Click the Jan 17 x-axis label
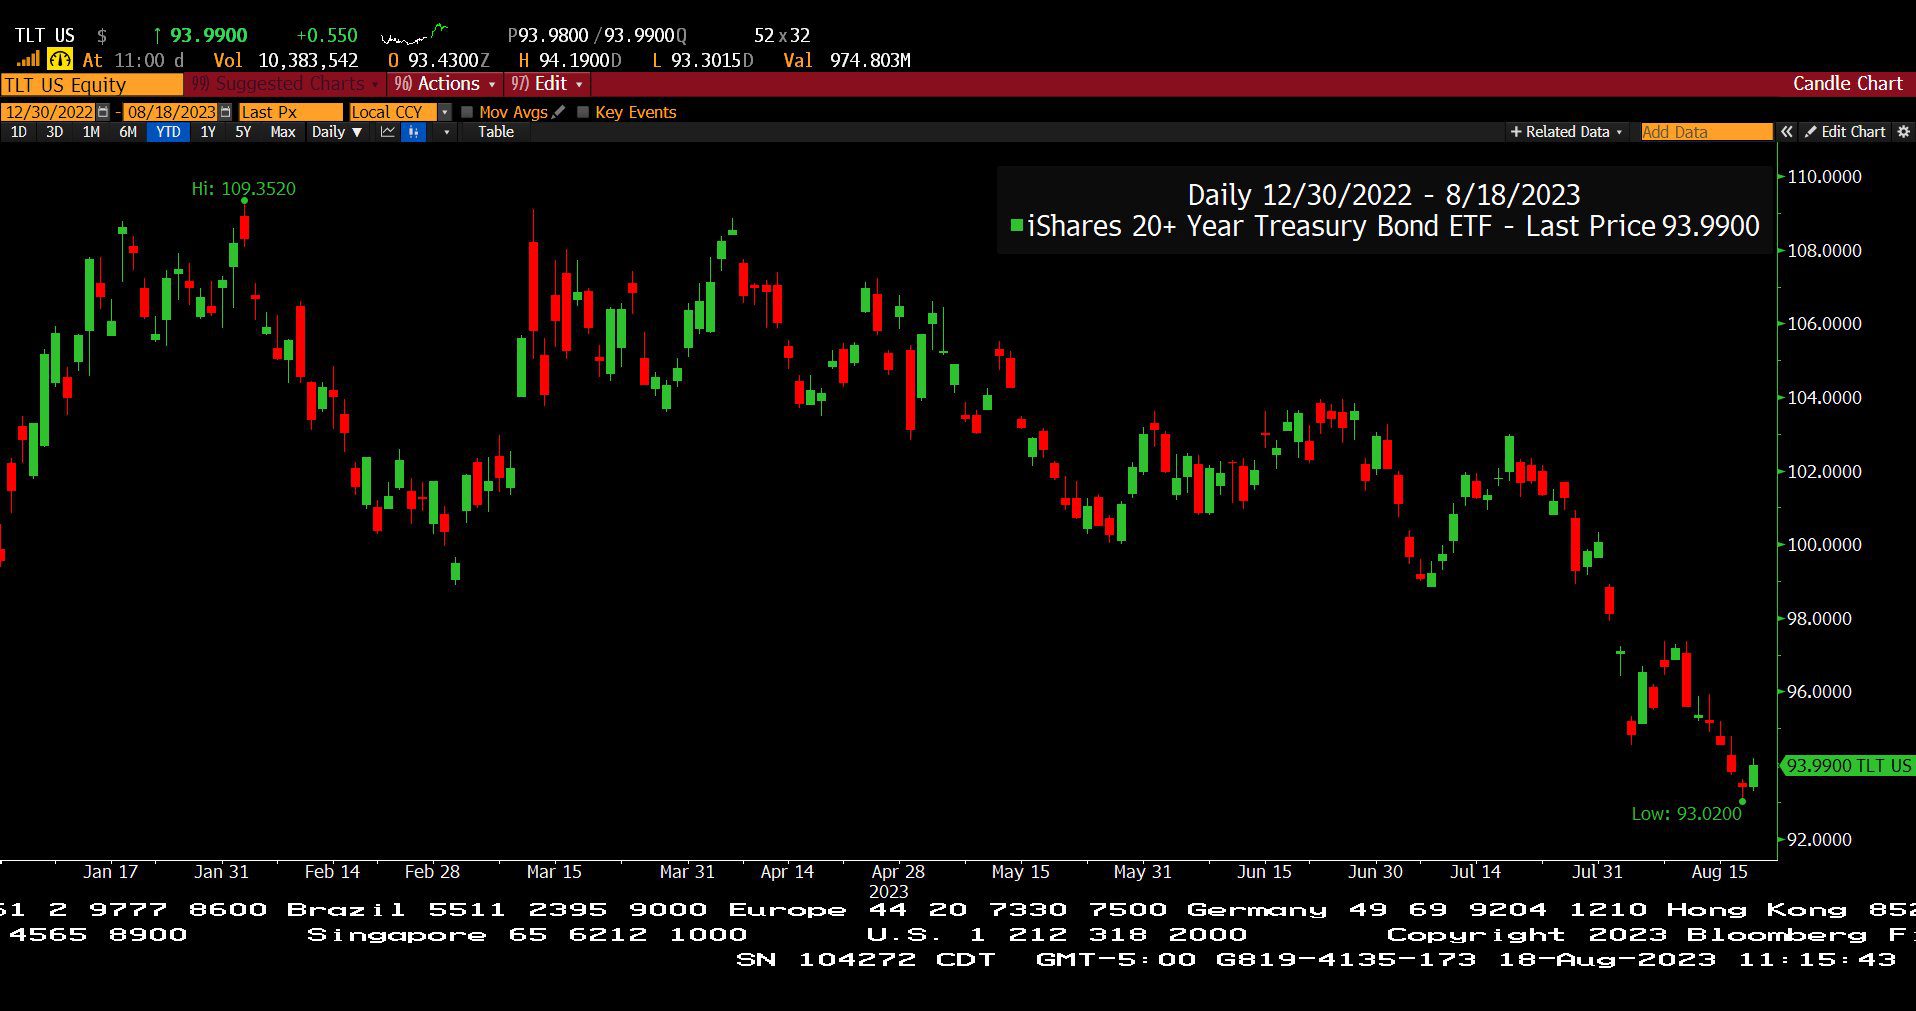Image resolution: width=1916 pixels, height=1011 pixels. tap(110, 872)
